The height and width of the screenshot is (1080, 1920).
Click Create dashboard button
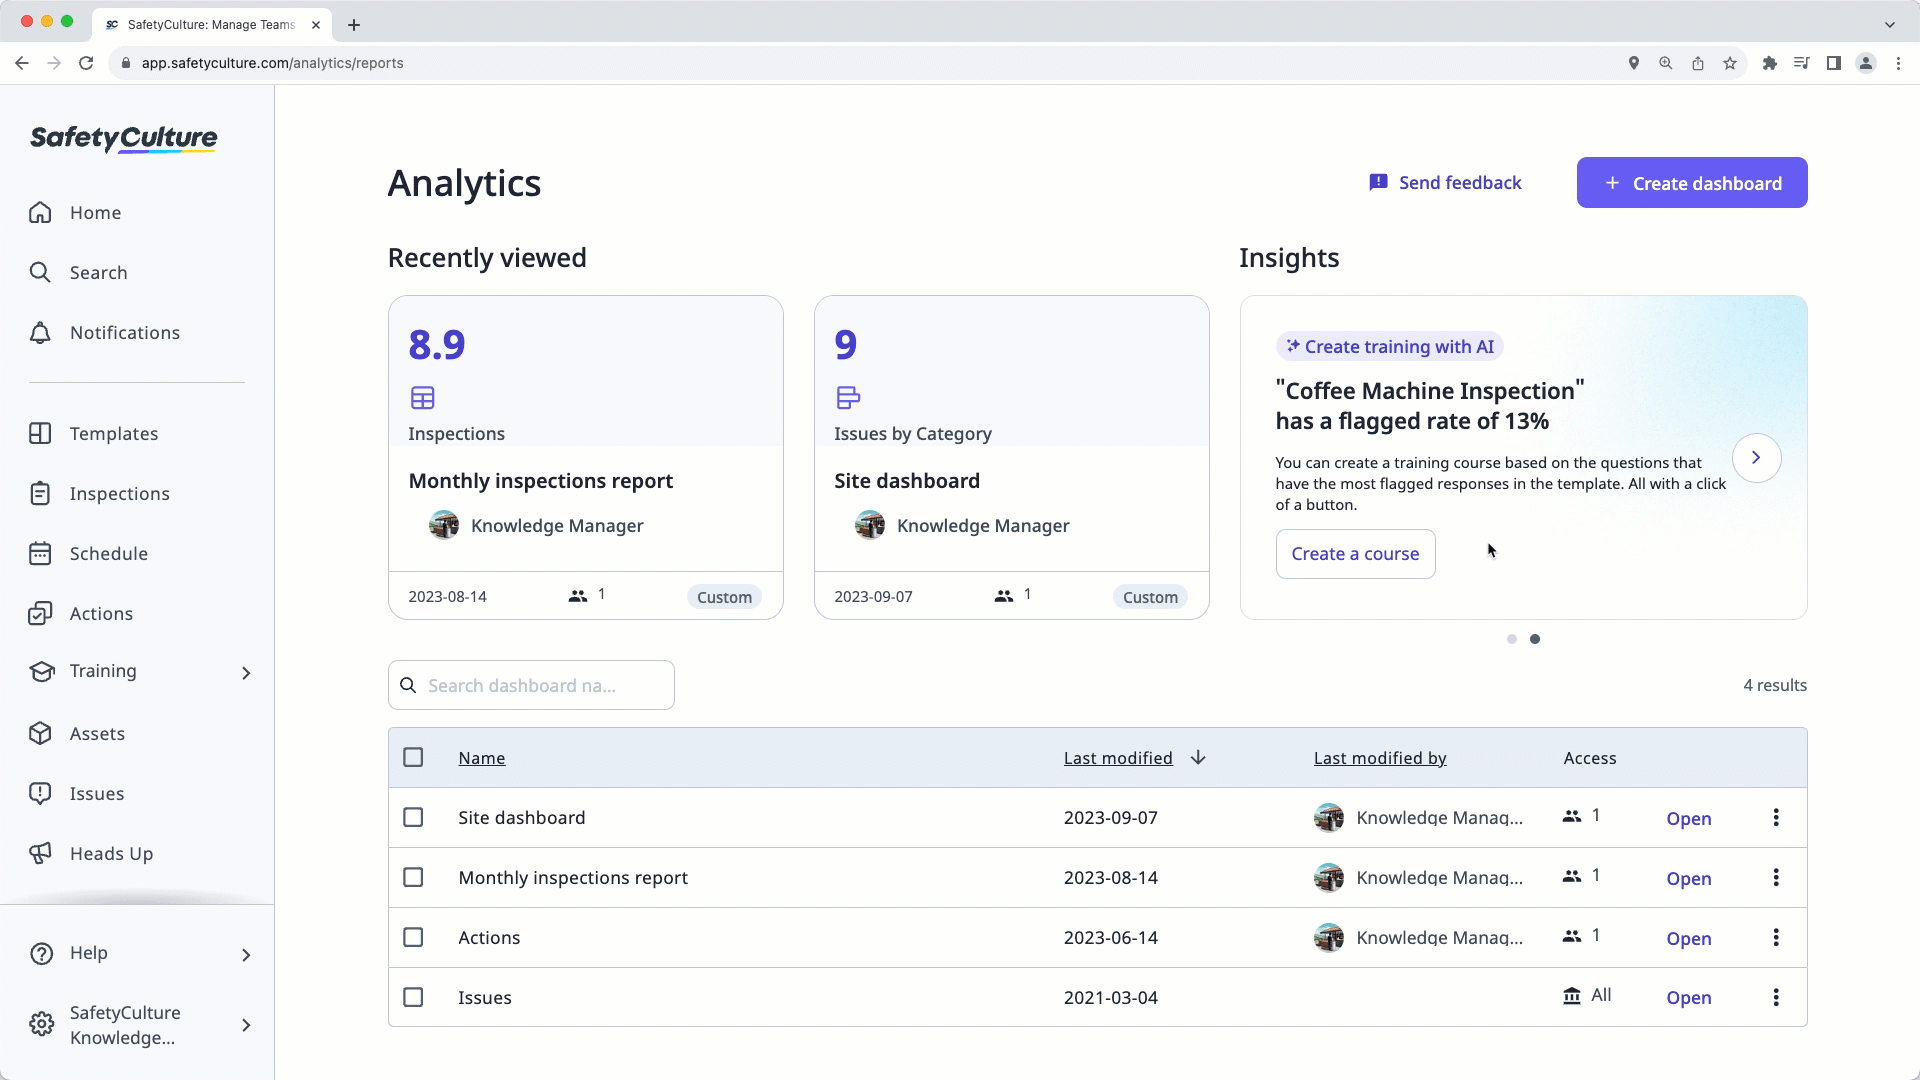point(1692,183)
